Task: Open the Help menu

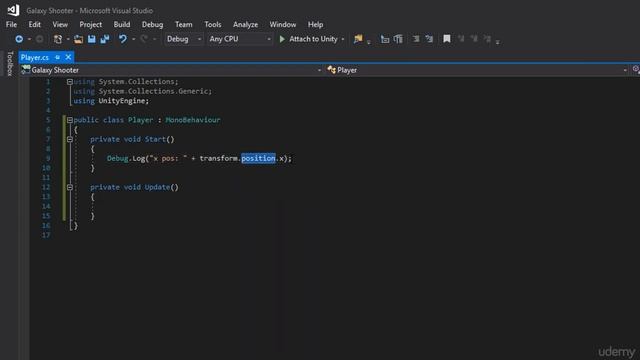Action: click(x=316, y=24)
